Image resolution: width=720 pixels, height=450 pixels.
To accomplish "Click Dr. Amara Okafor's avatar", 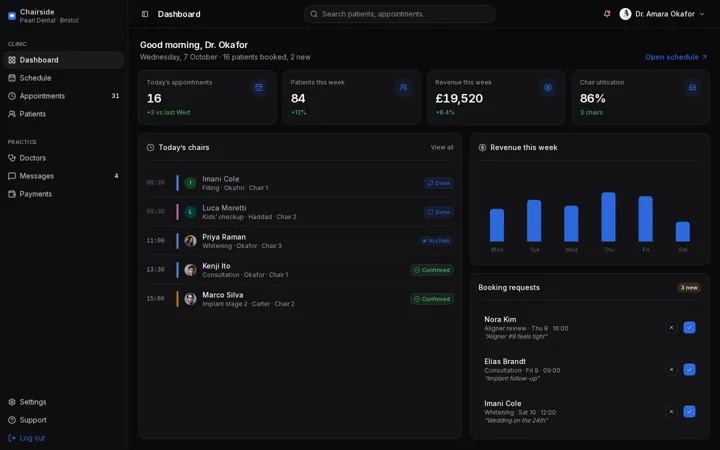I will [x=625, y=14].
